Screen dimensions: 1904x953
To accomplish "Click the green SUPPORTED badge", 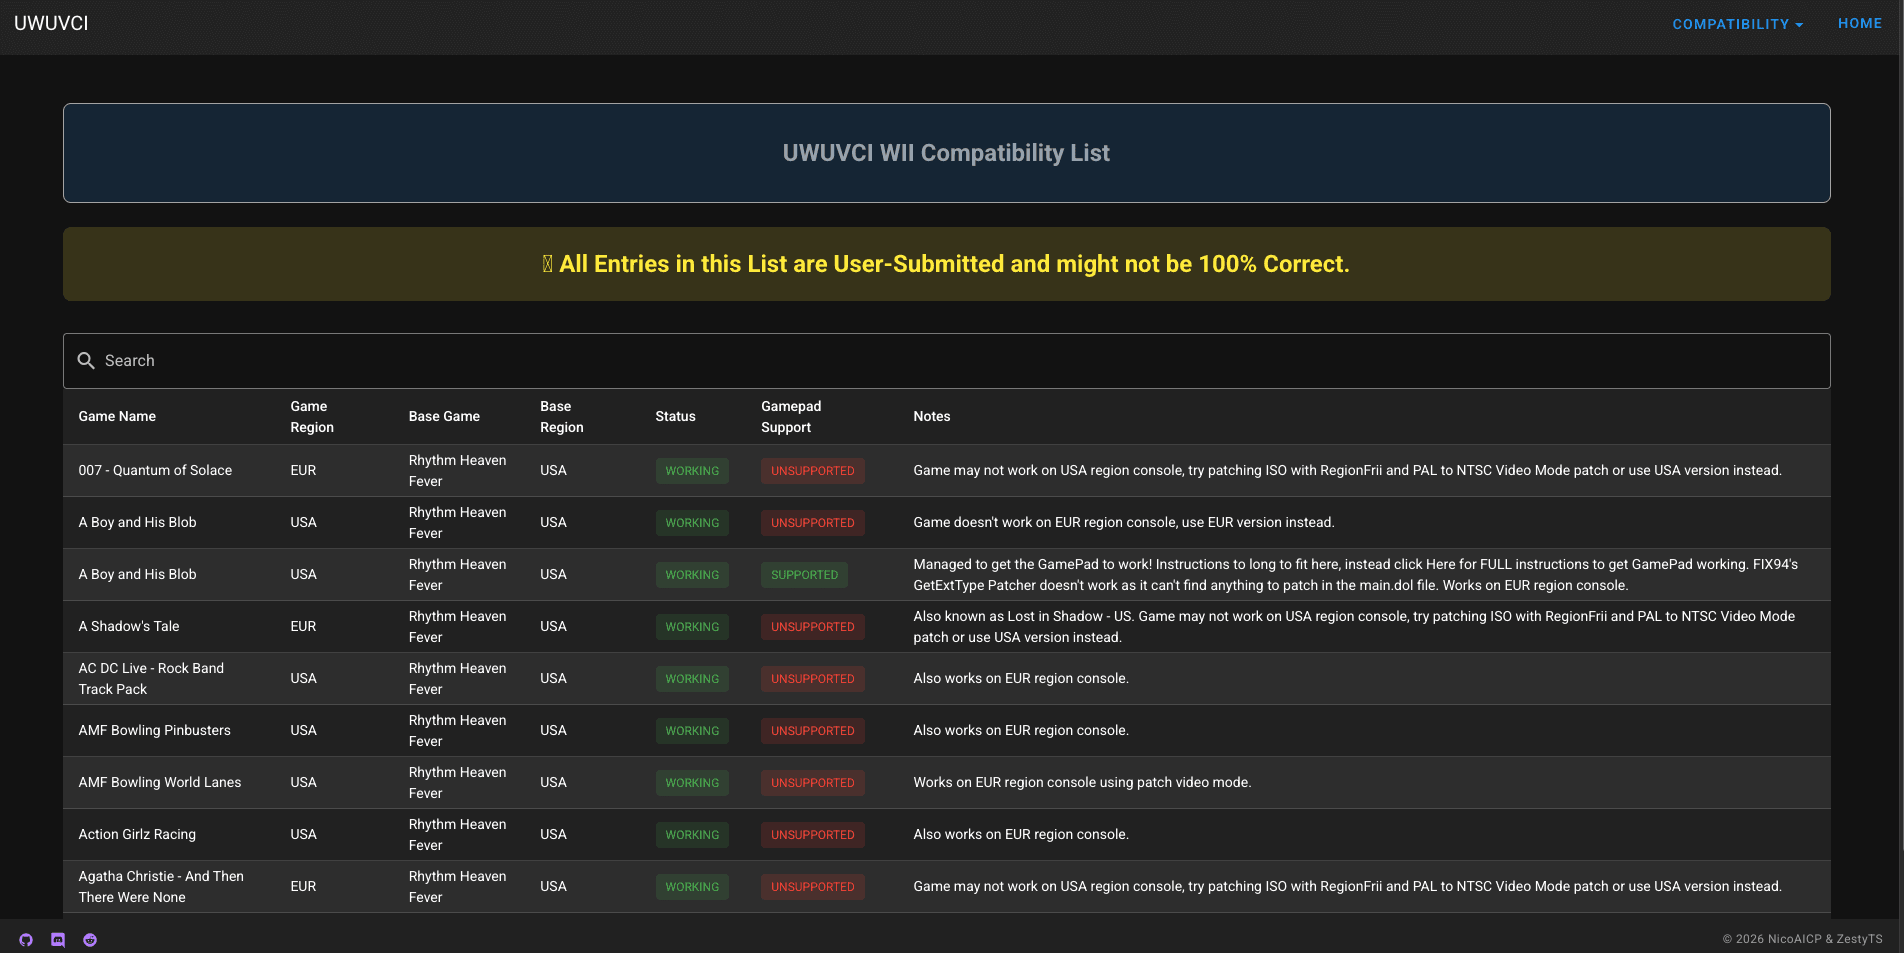I will [804, 575].
